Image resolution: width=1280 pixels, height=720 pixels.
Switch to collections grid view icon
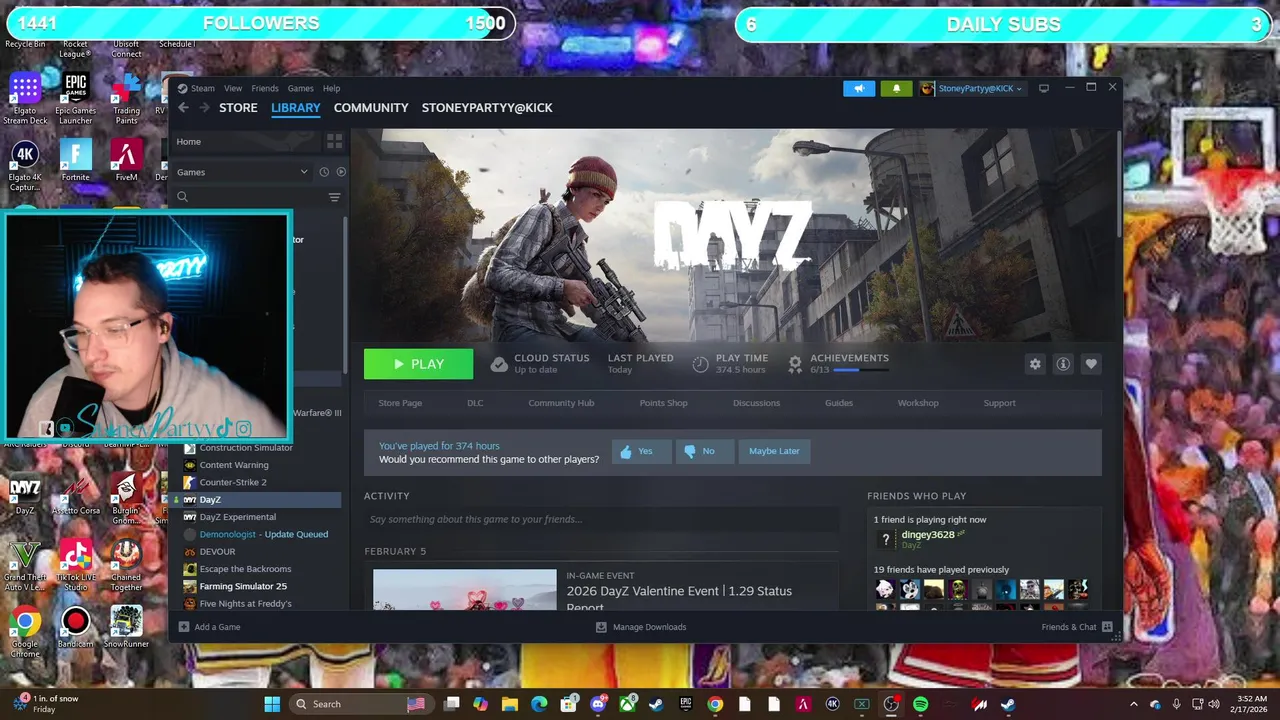pyautogui.click(x=334, y=142)
